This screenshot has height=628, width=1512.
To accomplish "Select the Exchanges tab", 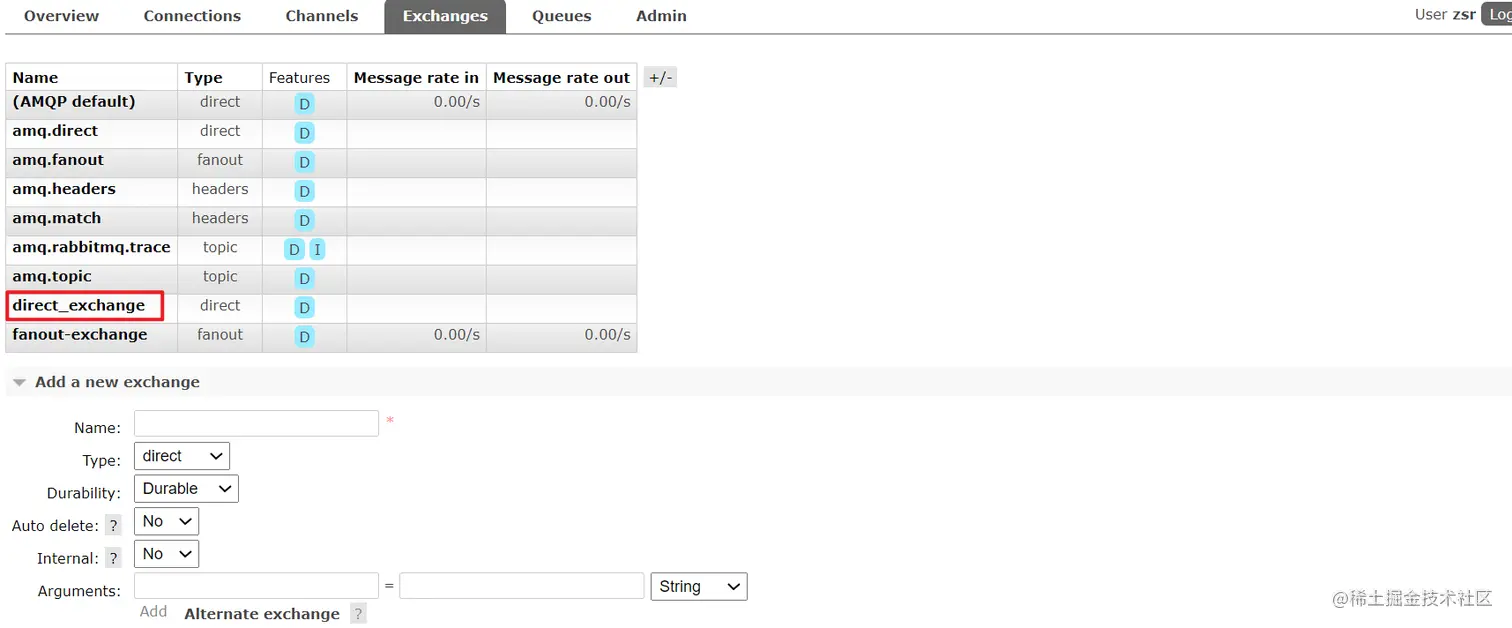I will [445, 16].
